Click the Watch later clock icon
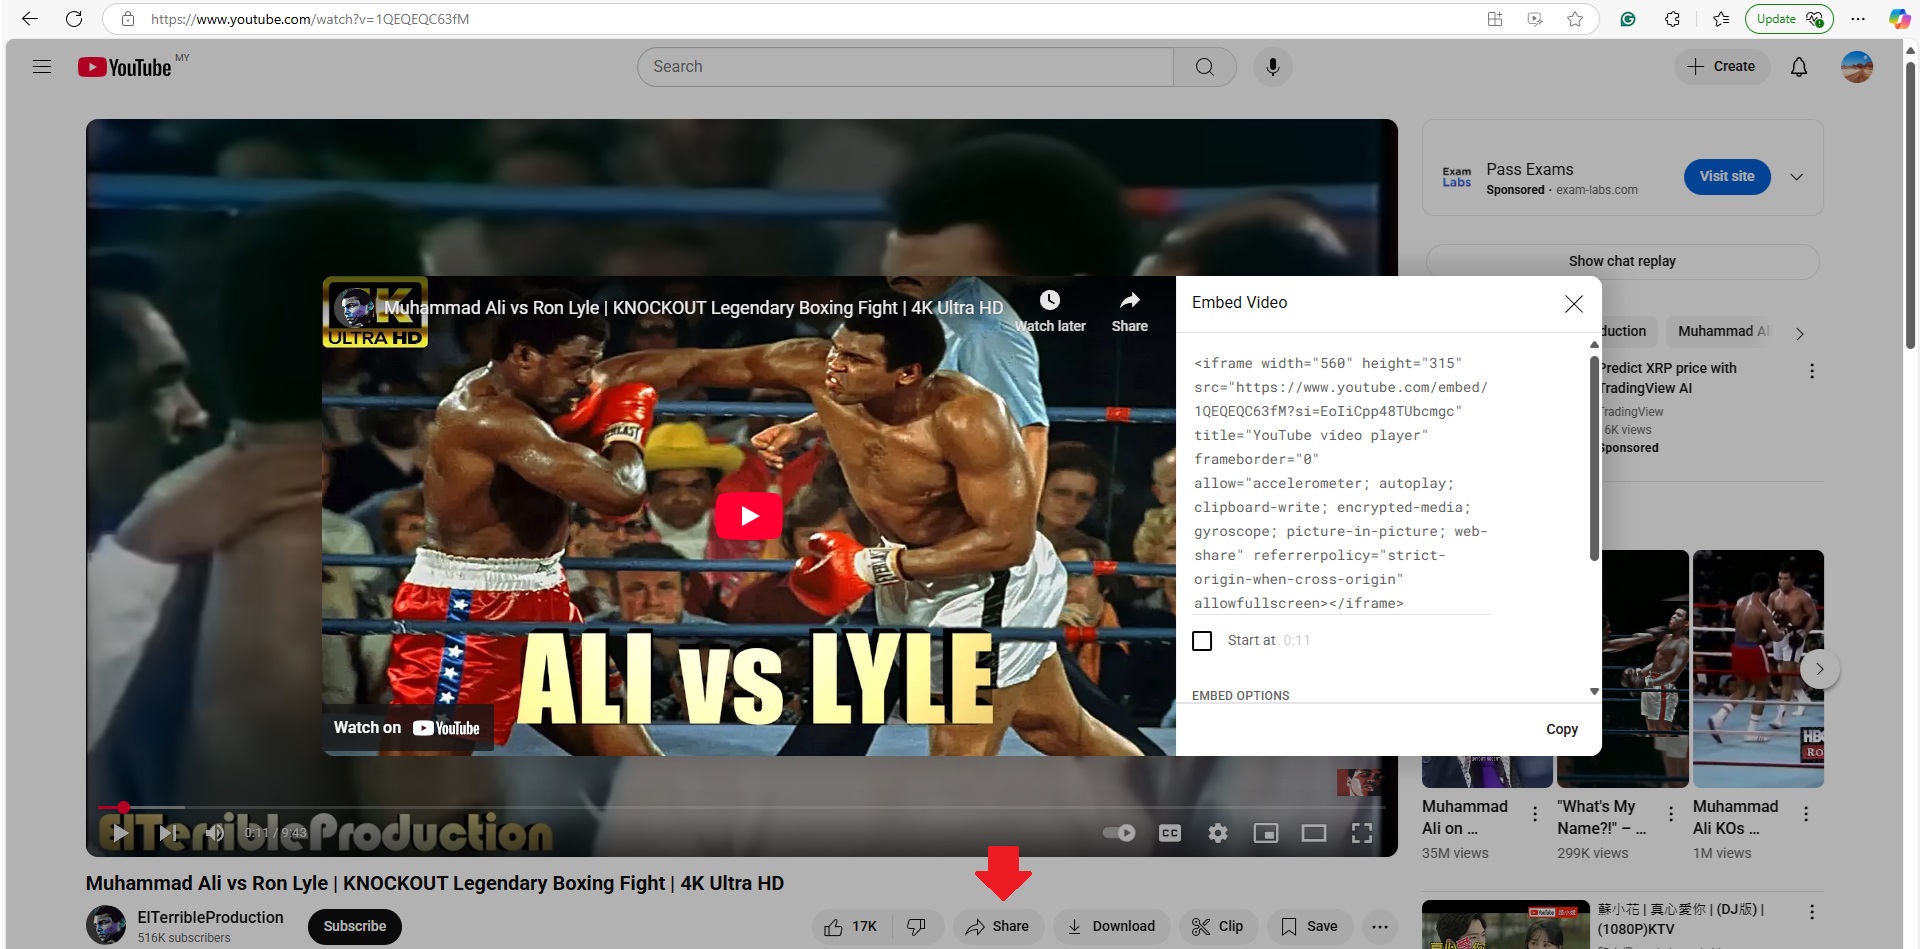This screenshot has width=1920, height=949. (x=1049, y=301)
